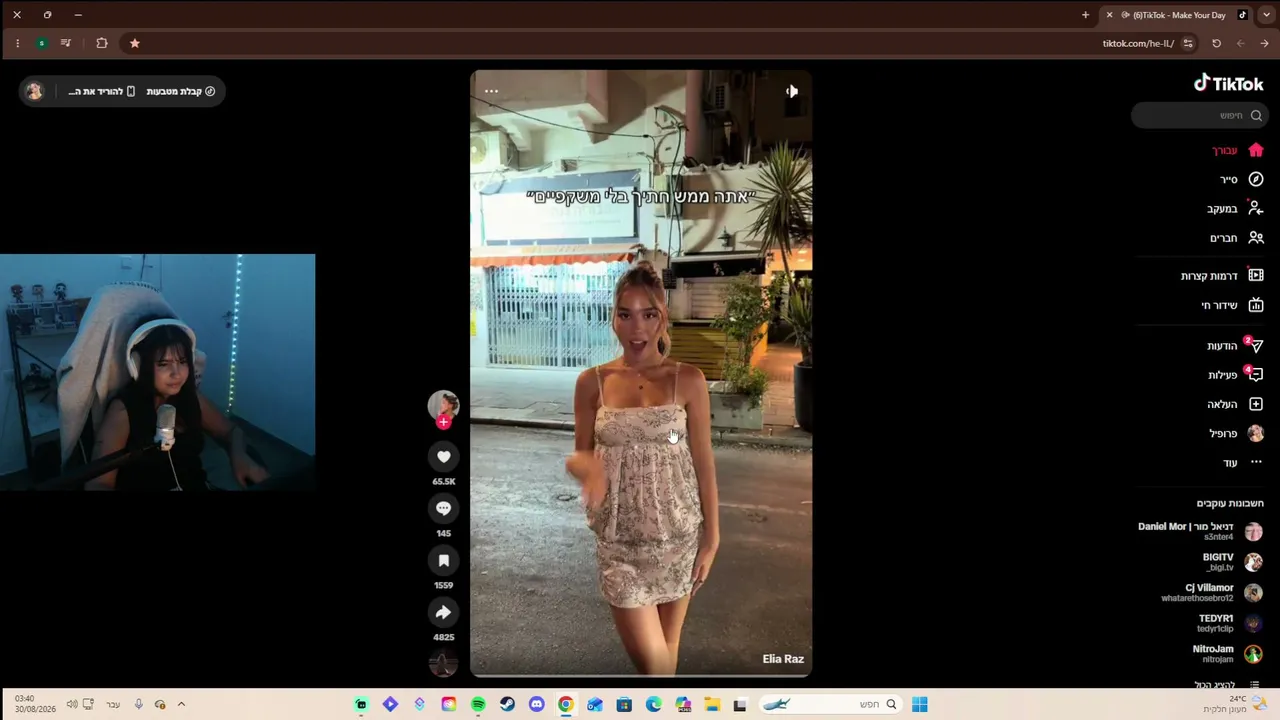Click the download app button (להוריד את ה...)

pyautogui.click(x=102, y=91)
